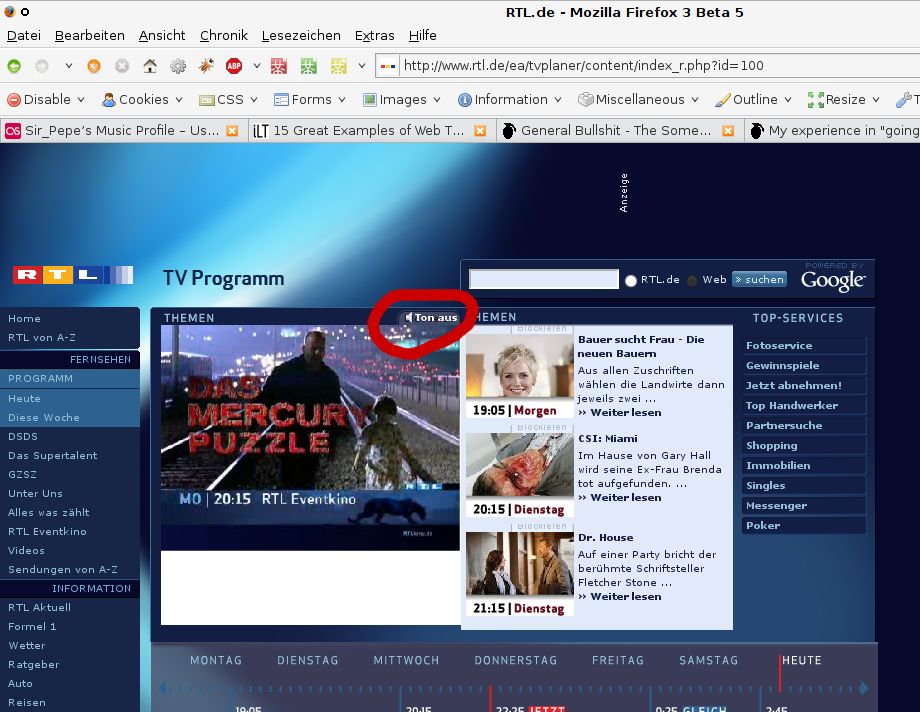Click the site favicon in the address bar
Screen dimensions: 920x712
[388, 66]
